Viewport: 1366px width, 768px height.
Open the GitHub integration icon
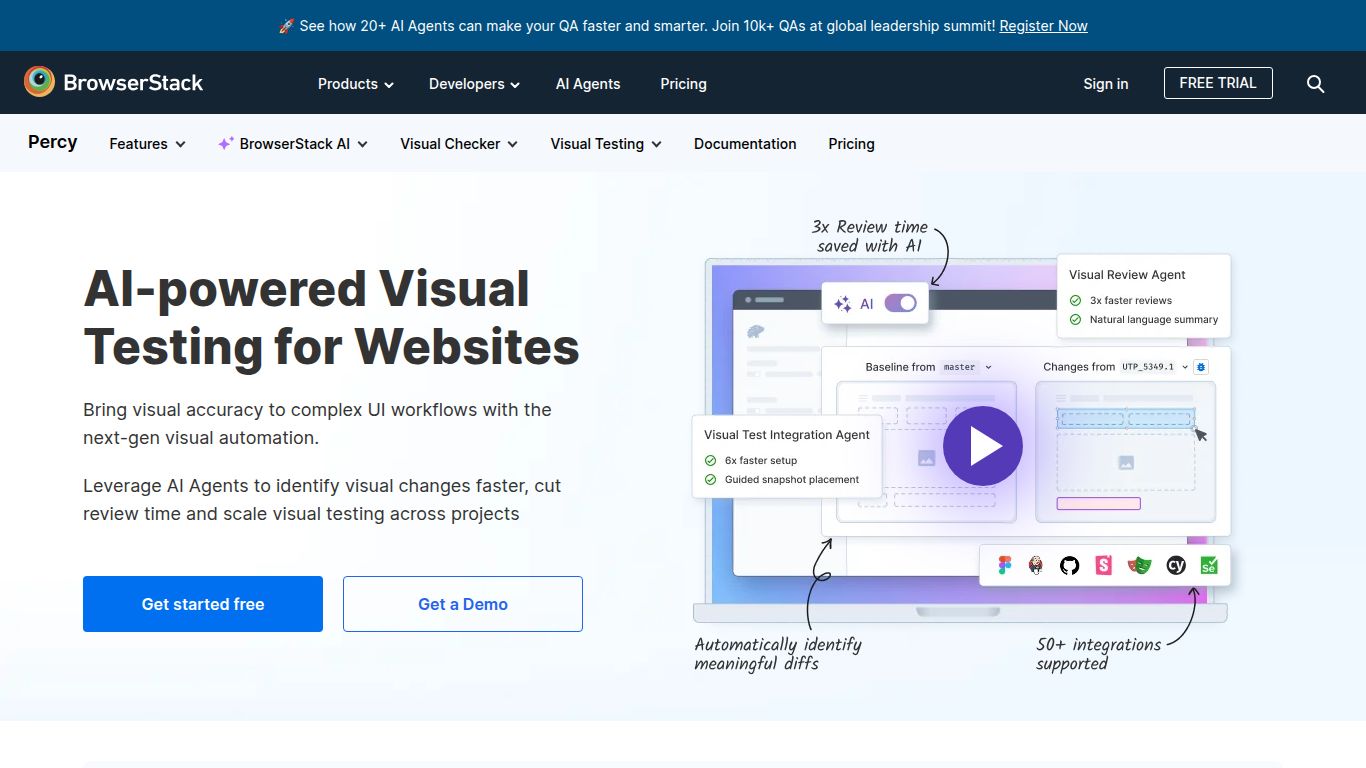click(x=1069, y=565)
